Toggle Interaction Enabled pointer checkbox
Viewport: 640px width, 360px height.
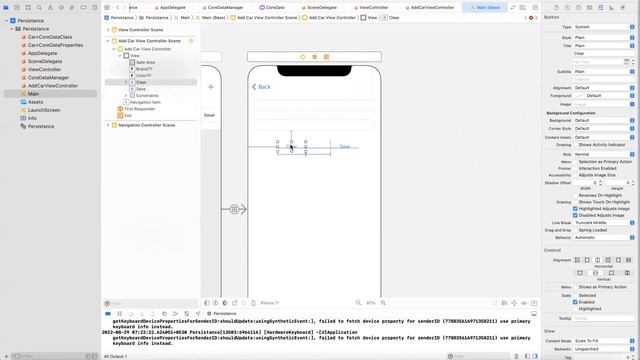pos(575,169)
